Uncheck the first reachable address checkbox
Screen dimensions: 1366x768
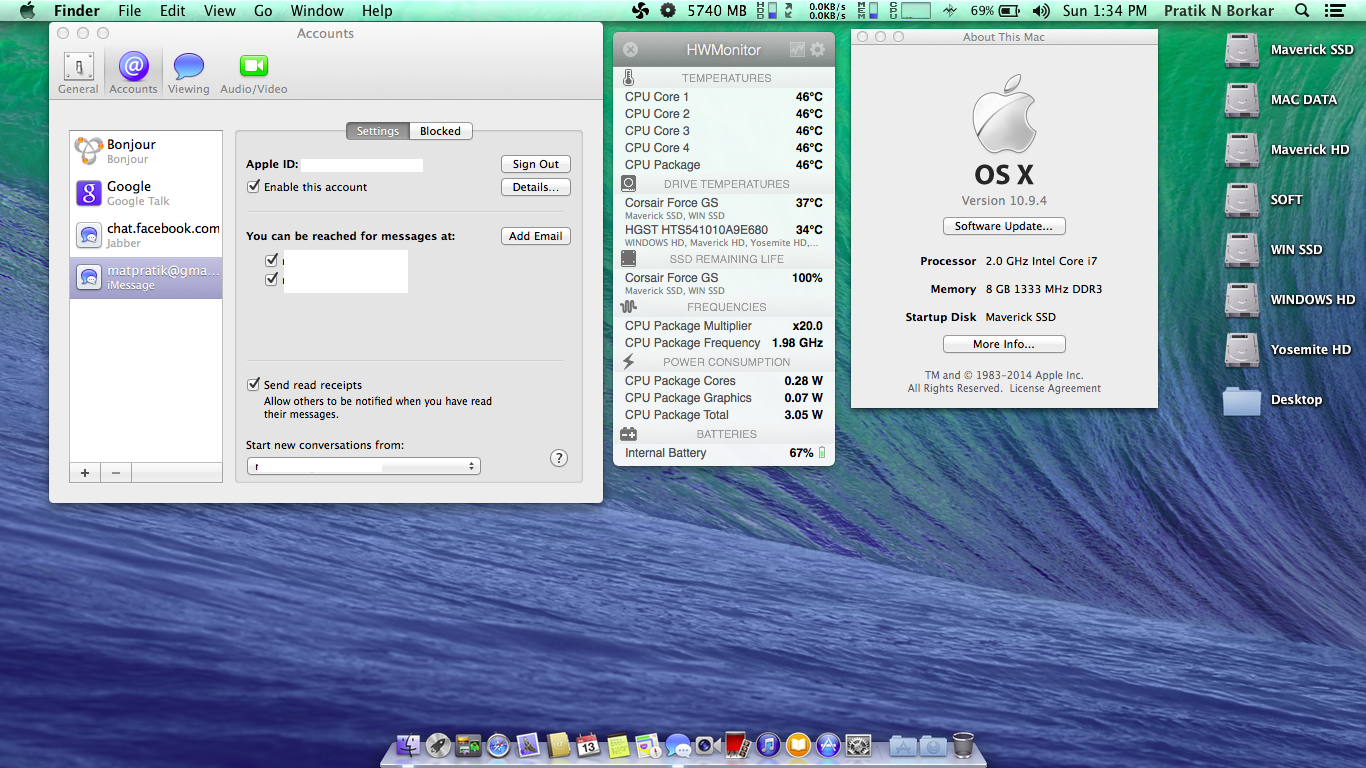271,260
